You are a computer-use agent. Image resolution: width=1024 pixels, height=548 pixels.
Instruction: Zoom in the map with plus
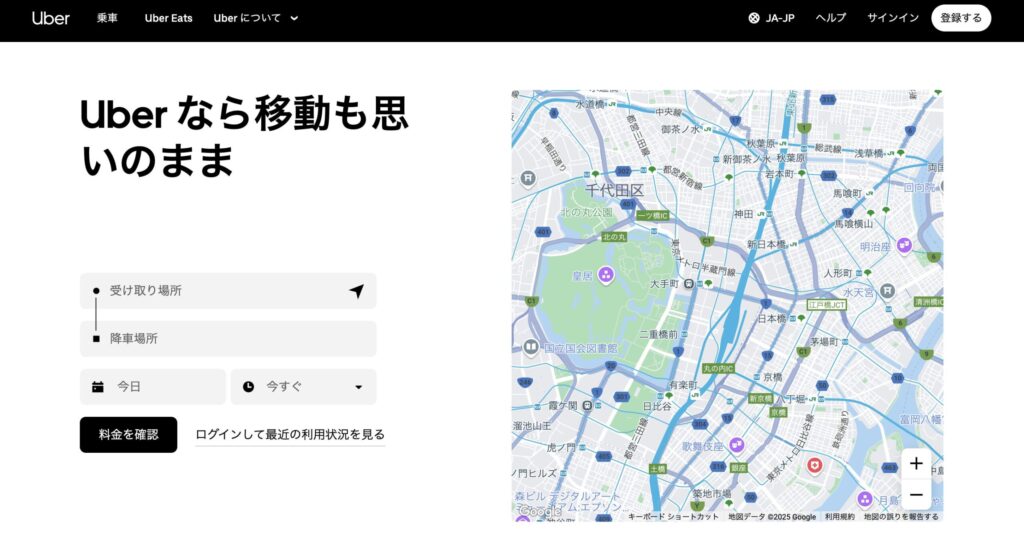pos(916,463)
